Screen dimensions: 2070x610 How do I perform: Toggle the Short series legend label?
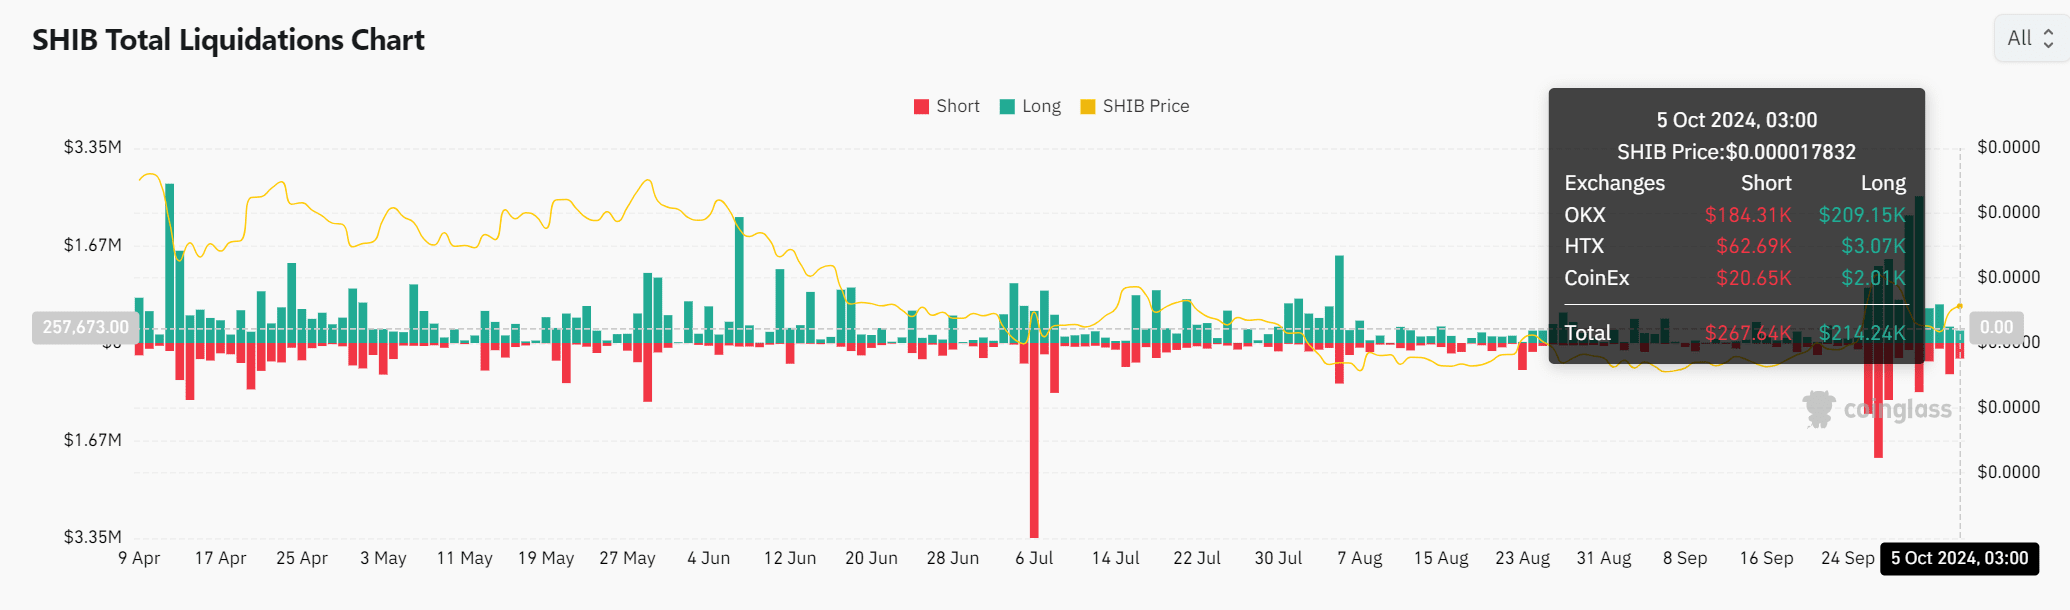[x=958, y=106]
